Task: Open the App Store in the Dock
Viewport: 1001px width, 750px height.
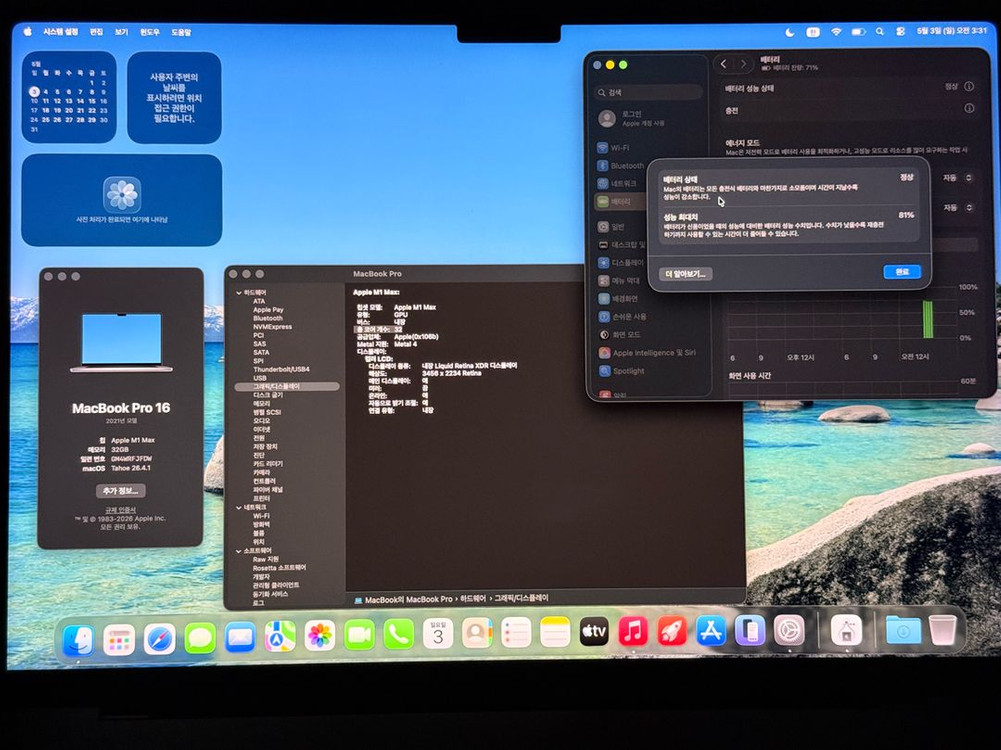Action: pos(711,631)
